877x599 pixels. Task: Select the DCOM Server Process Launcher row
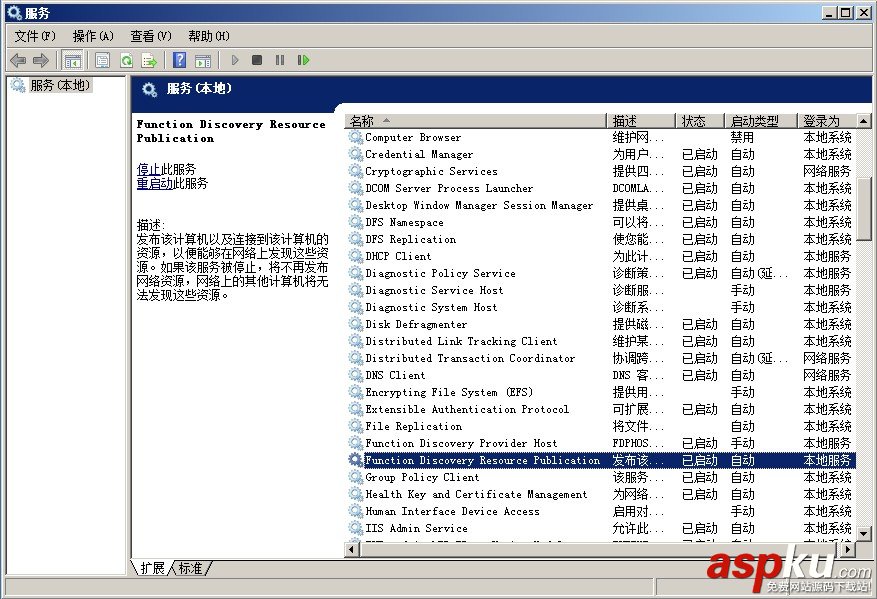pyautogui.click(x=600, y=188)
